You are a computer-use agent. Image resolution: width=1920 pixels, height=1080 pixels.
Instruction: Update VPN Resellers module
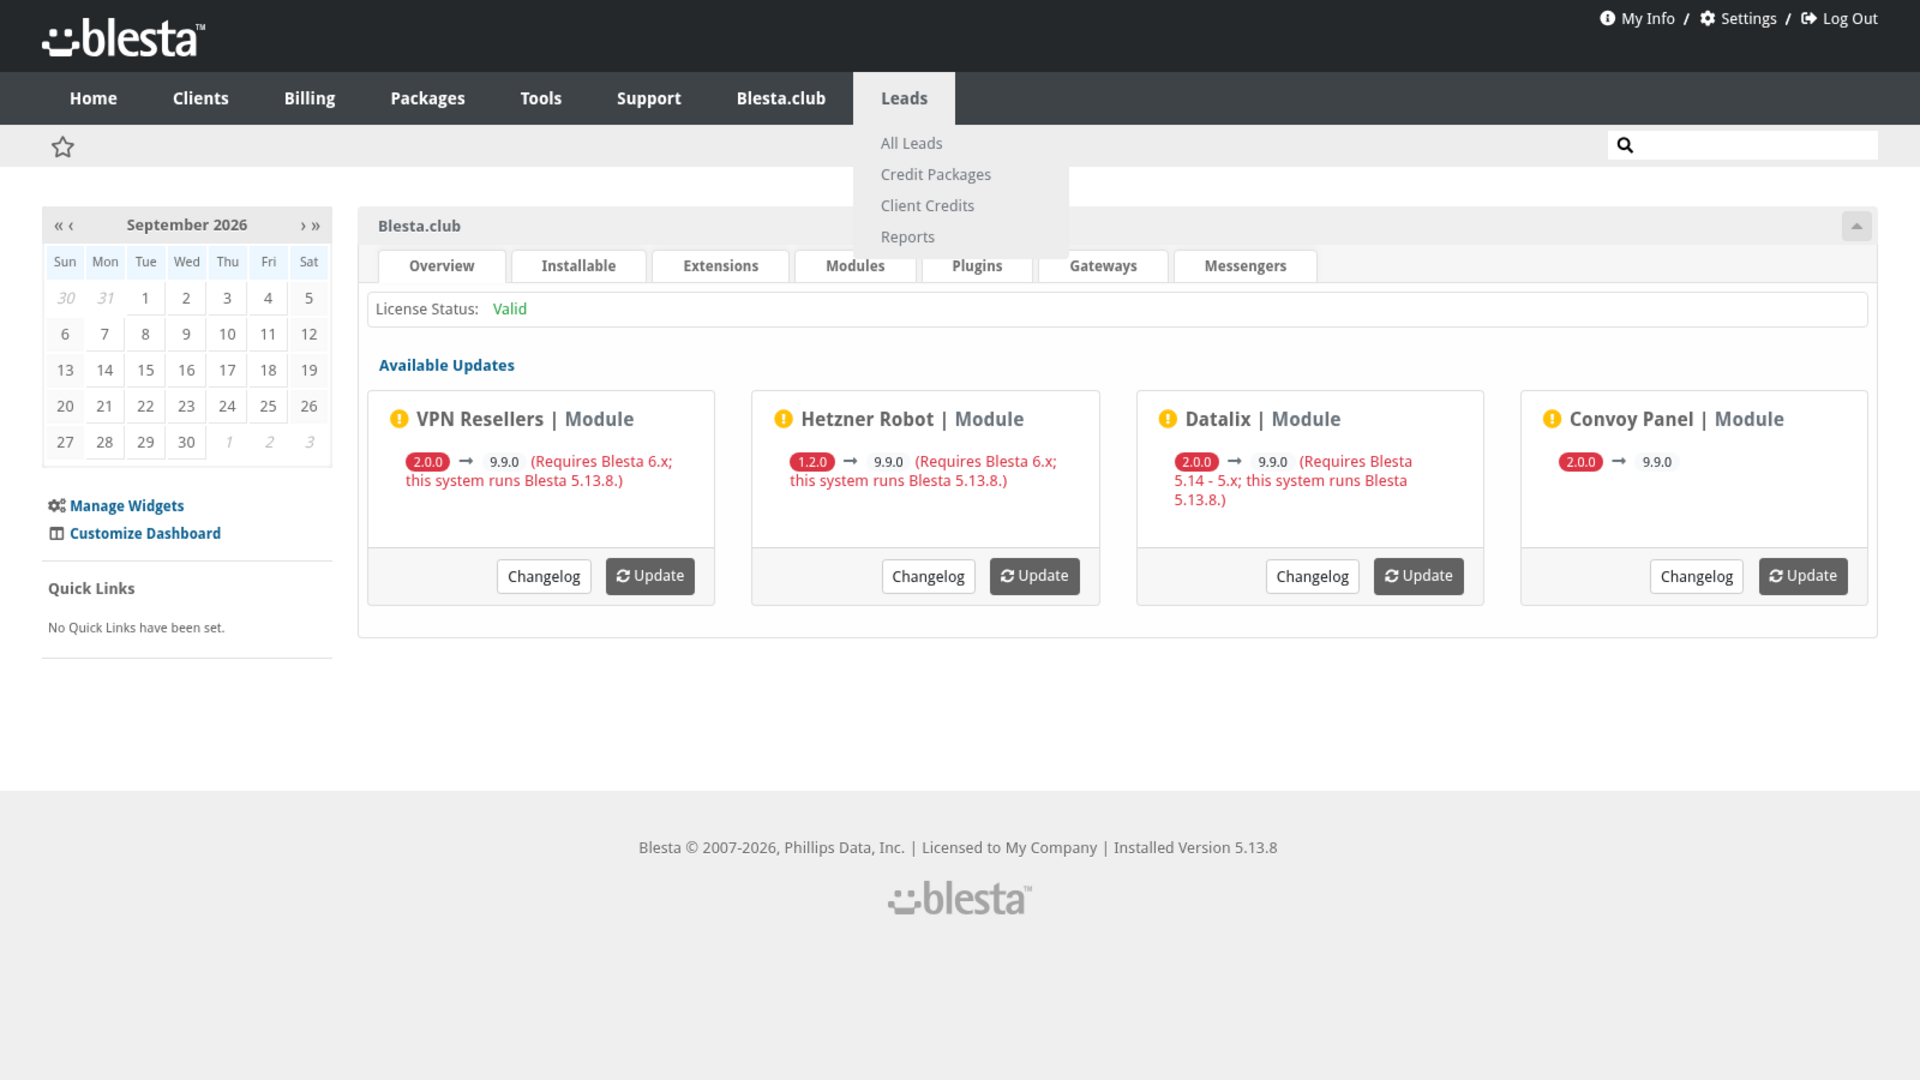pos(649,576)
